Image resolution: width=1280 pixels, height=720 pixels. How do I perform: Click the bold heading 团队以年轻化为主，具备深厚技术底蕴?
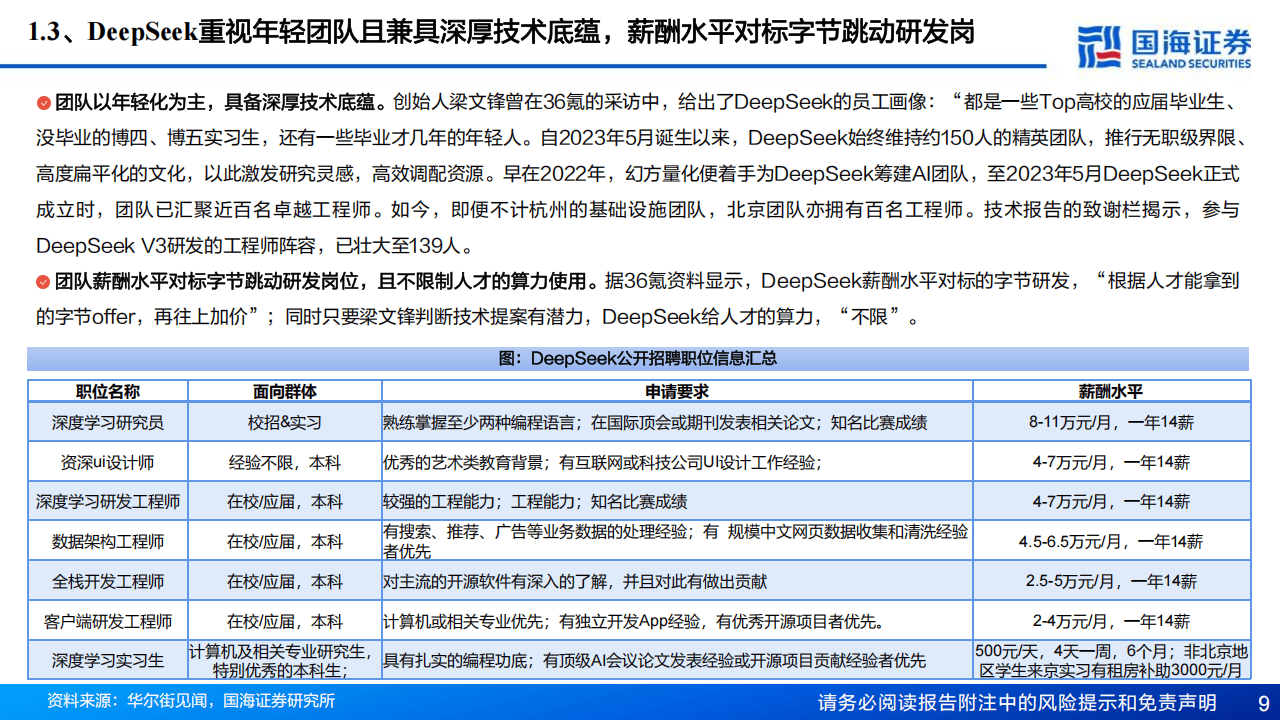coord(219,103)
